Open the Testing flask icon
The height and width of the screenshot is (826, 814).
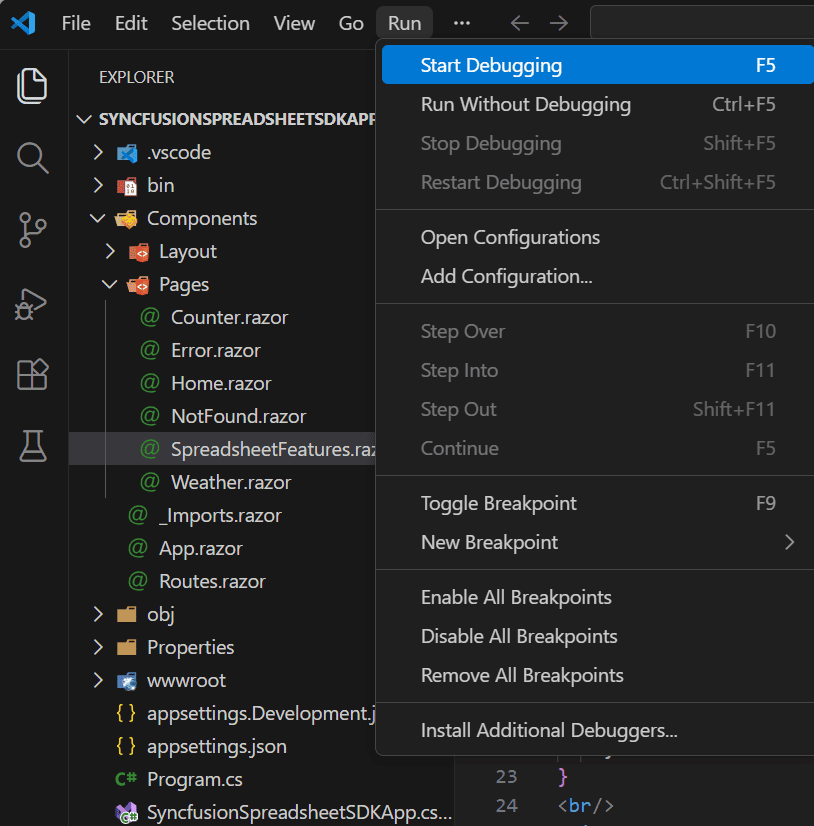[33, 447]
